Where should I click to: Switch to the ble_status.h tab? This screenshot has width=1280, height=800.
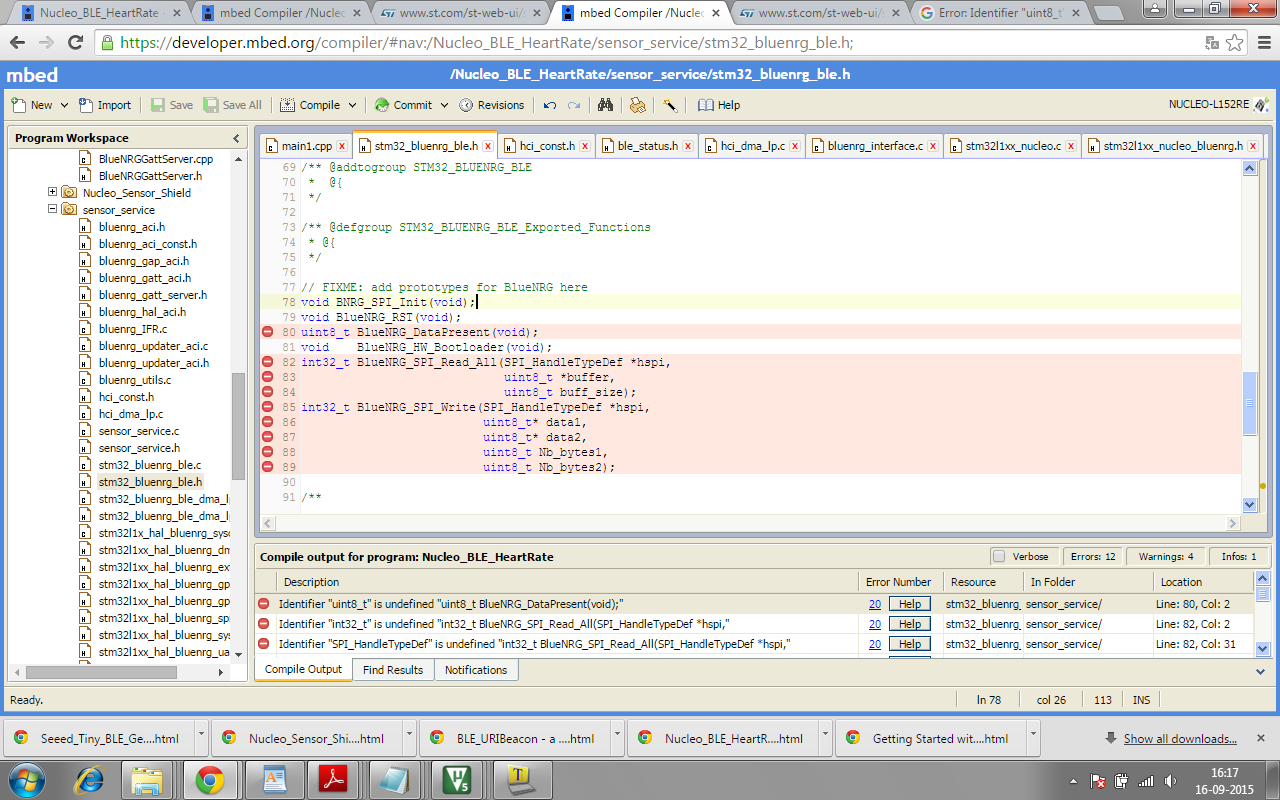point(646,146)
